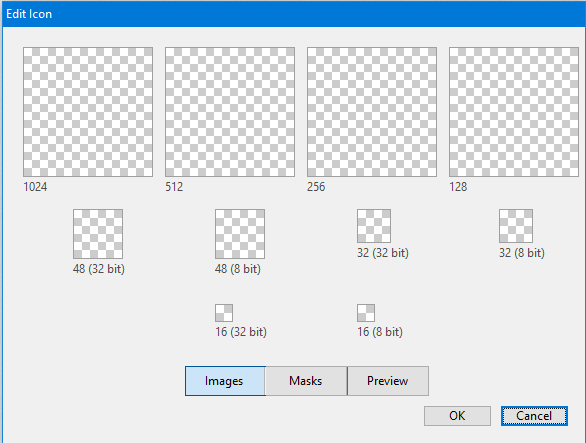Cancel the Edit Icon dialog
The width and height of the screenshot is (586, 443).
tap(534, 416)
